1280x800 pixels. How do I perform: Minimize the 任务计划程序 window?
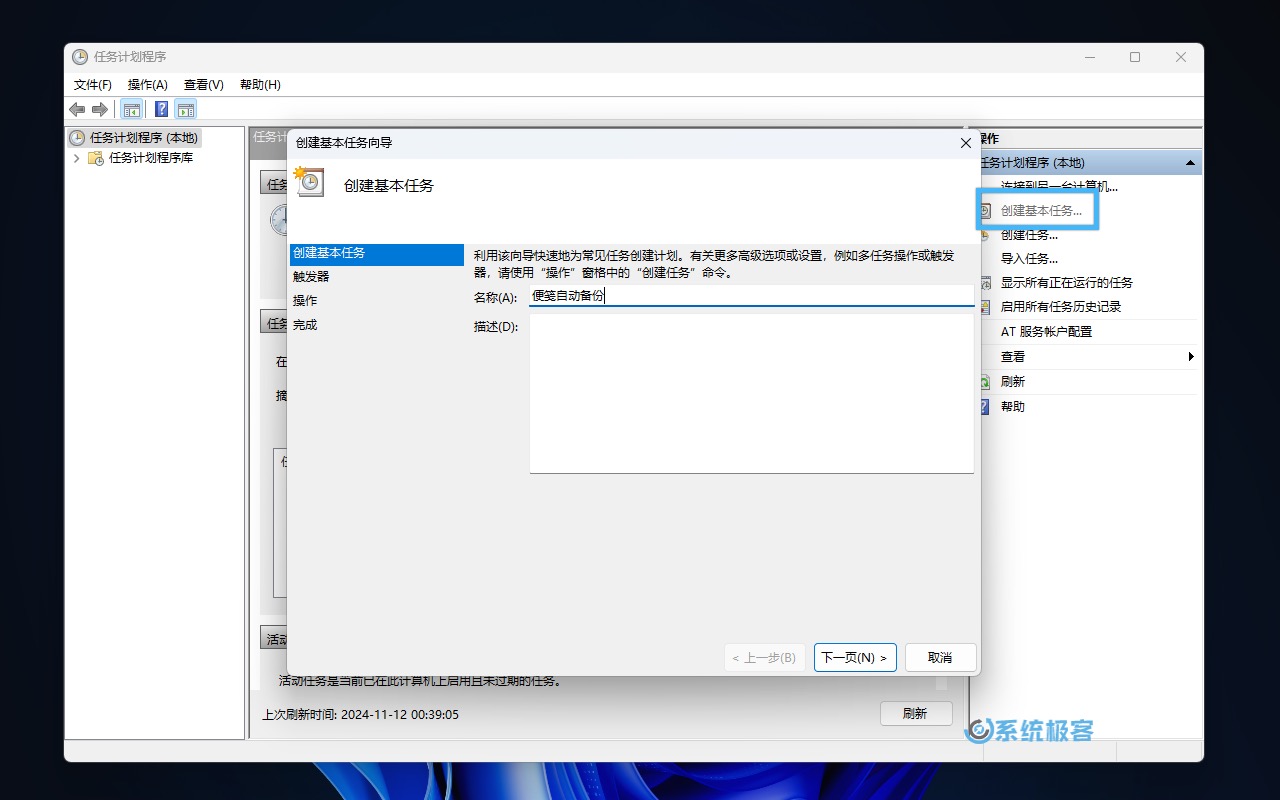pyautogui.click(x=1089, y=57)
